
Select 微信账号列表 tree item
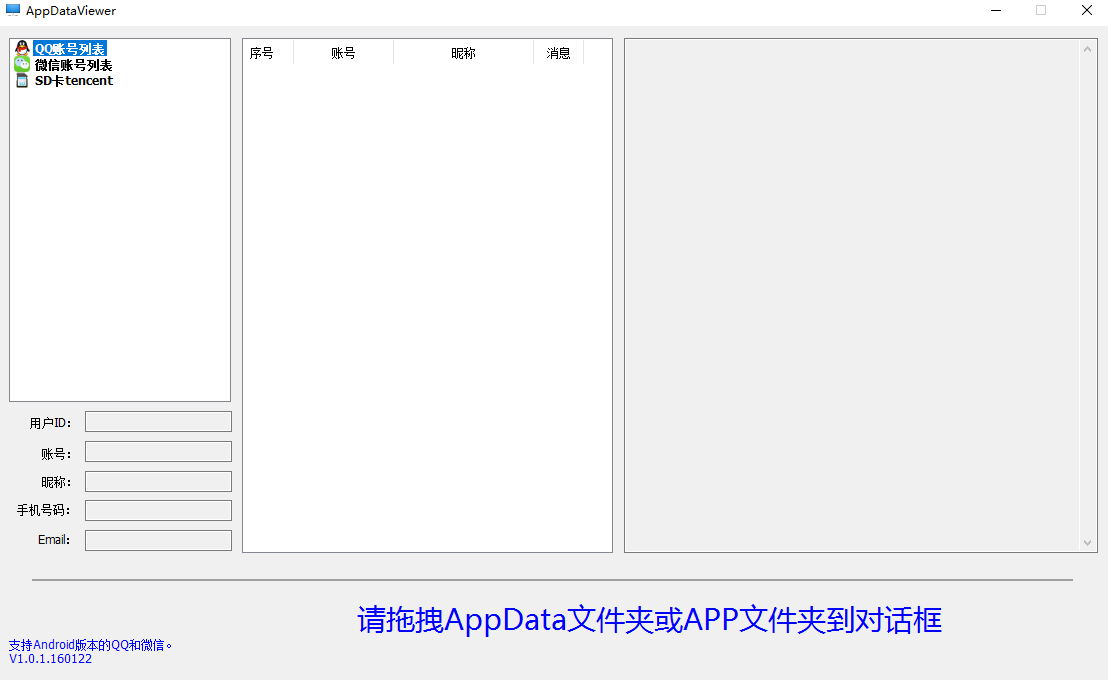(73, 65)
